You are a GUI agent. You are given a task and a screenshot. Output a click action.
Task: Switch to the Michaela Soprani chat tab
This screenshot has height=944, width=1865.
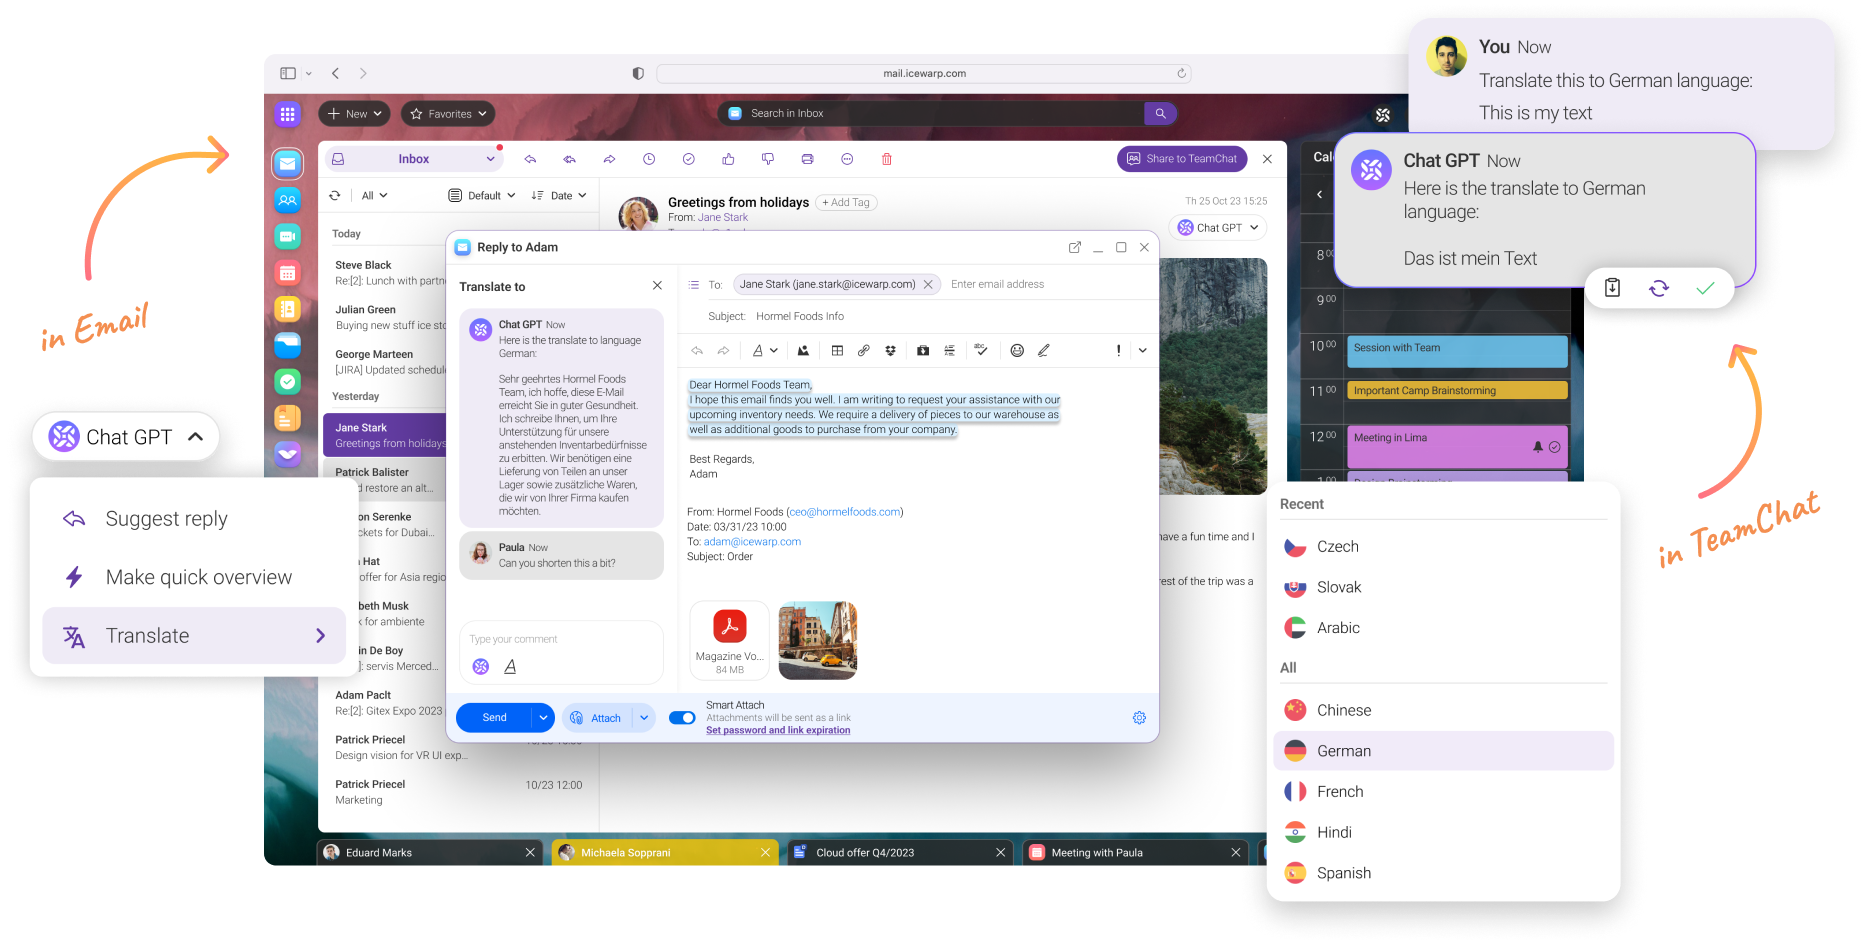(x=664, y=852)
